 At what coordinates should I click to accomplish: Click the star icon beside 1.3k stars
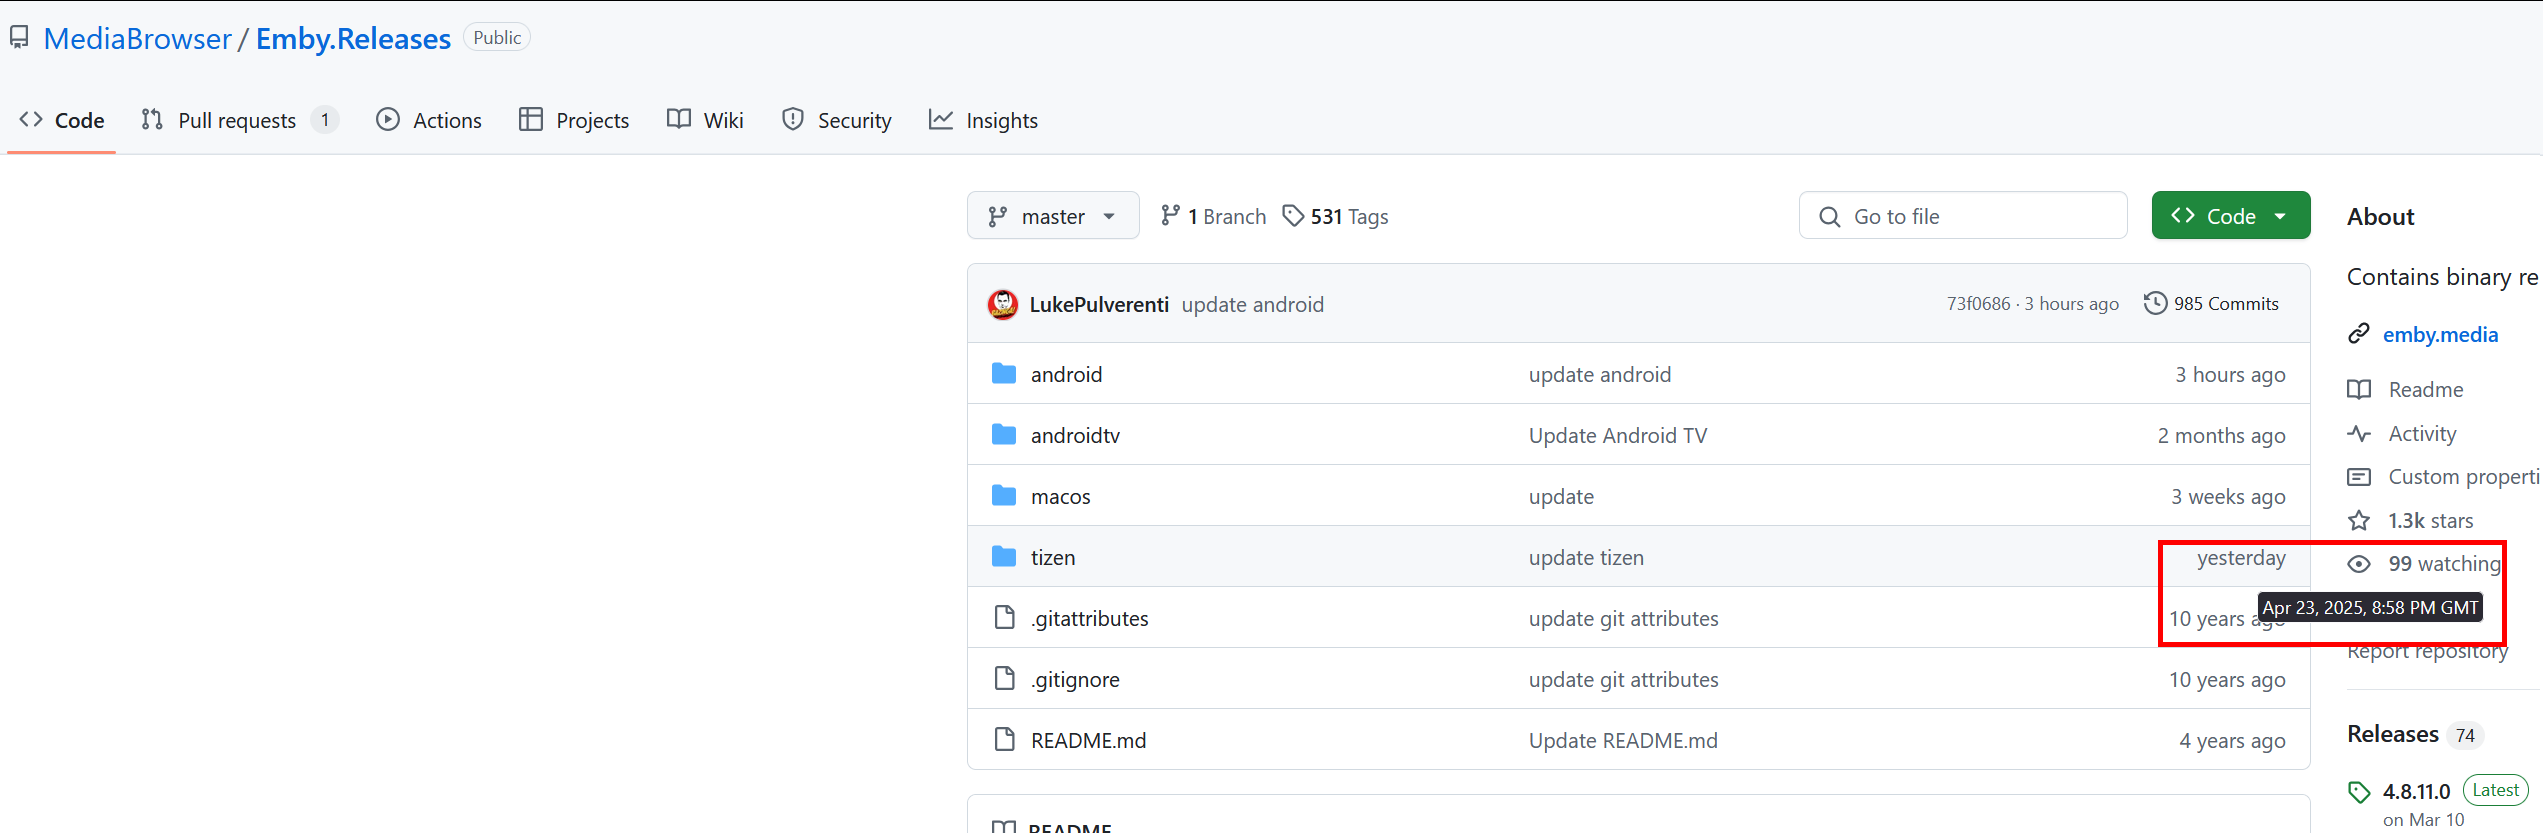2359,521
